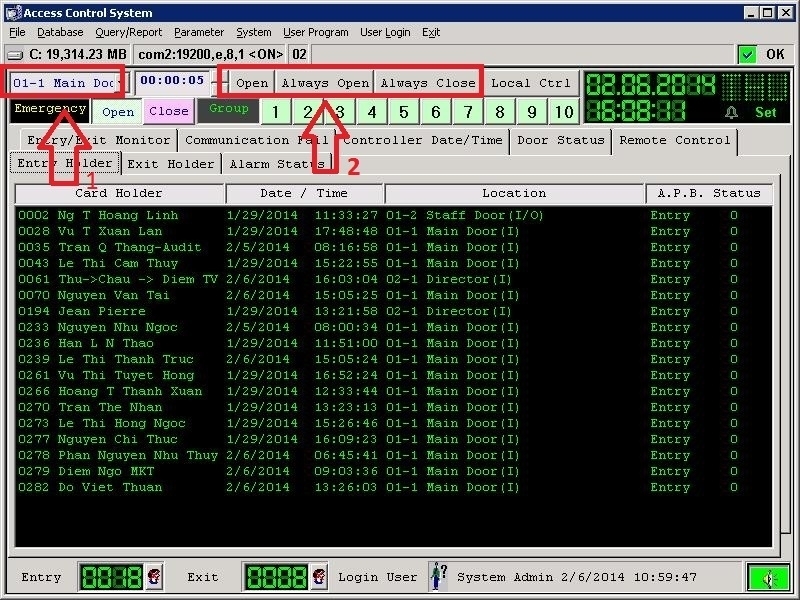Click the person icon beside Entry counter
Image resolution: width=800 pixels, height=600 pixels.
pos(155,577)
